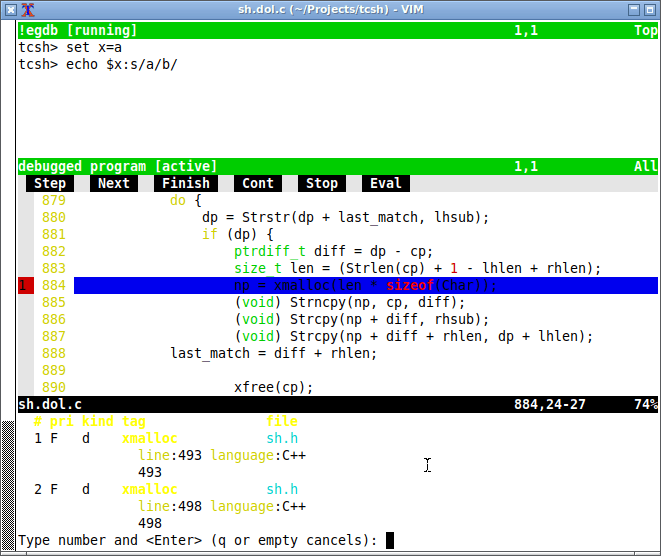This screenshot has width=661, height=556.
Task: Click 'xfree(cp);' on line 890
Action: (274, 387)
